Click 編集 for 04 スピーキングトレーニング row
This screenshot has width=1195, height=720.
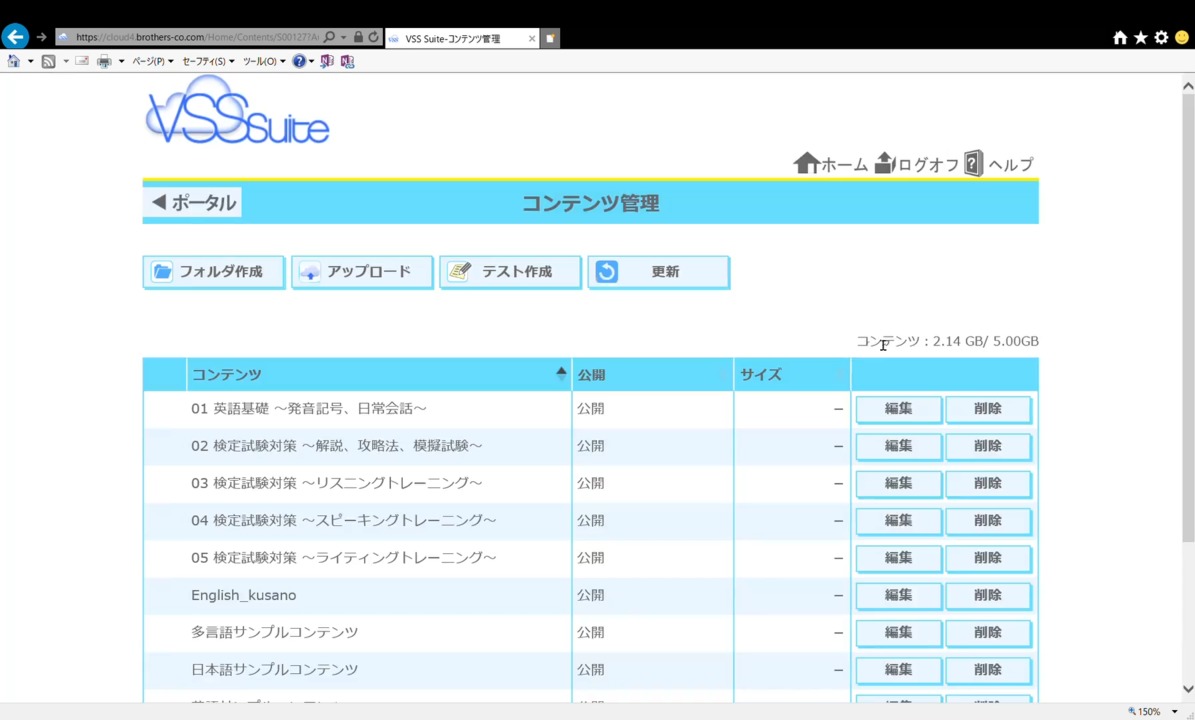[899, 521]
